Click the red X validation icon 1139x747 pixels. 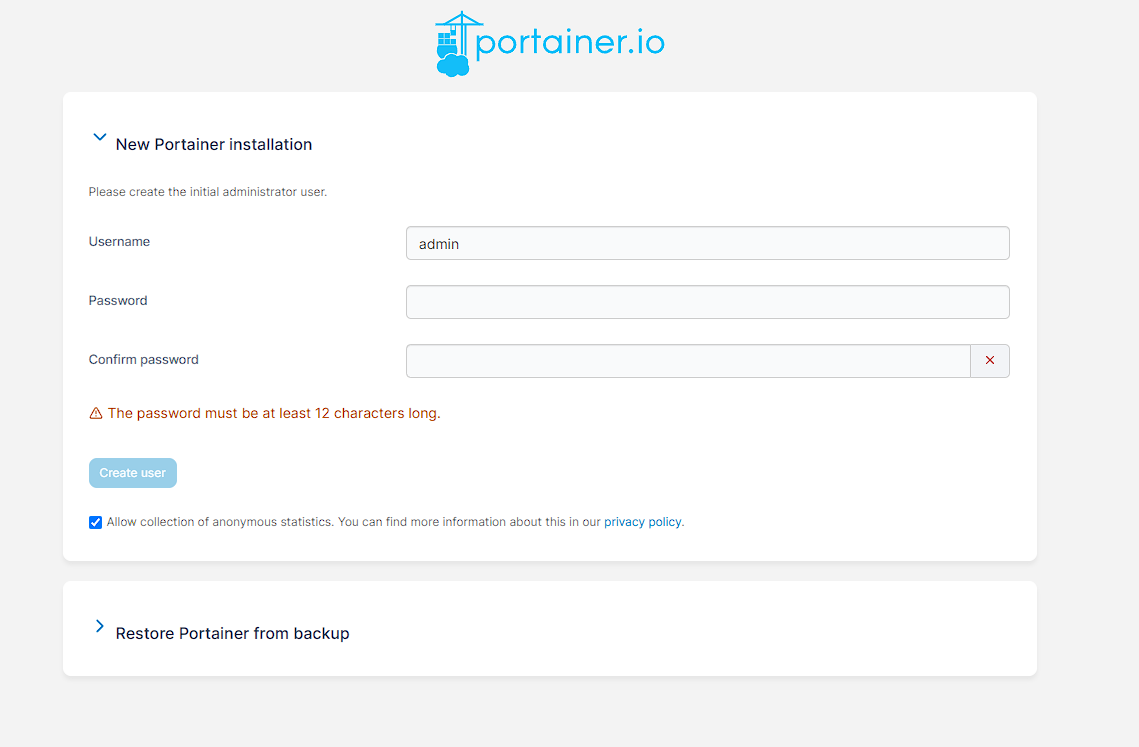(989, 360)
